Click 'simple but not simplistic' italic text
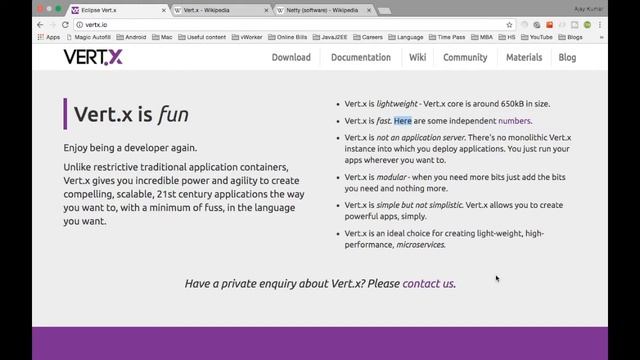 pos(420,205)
